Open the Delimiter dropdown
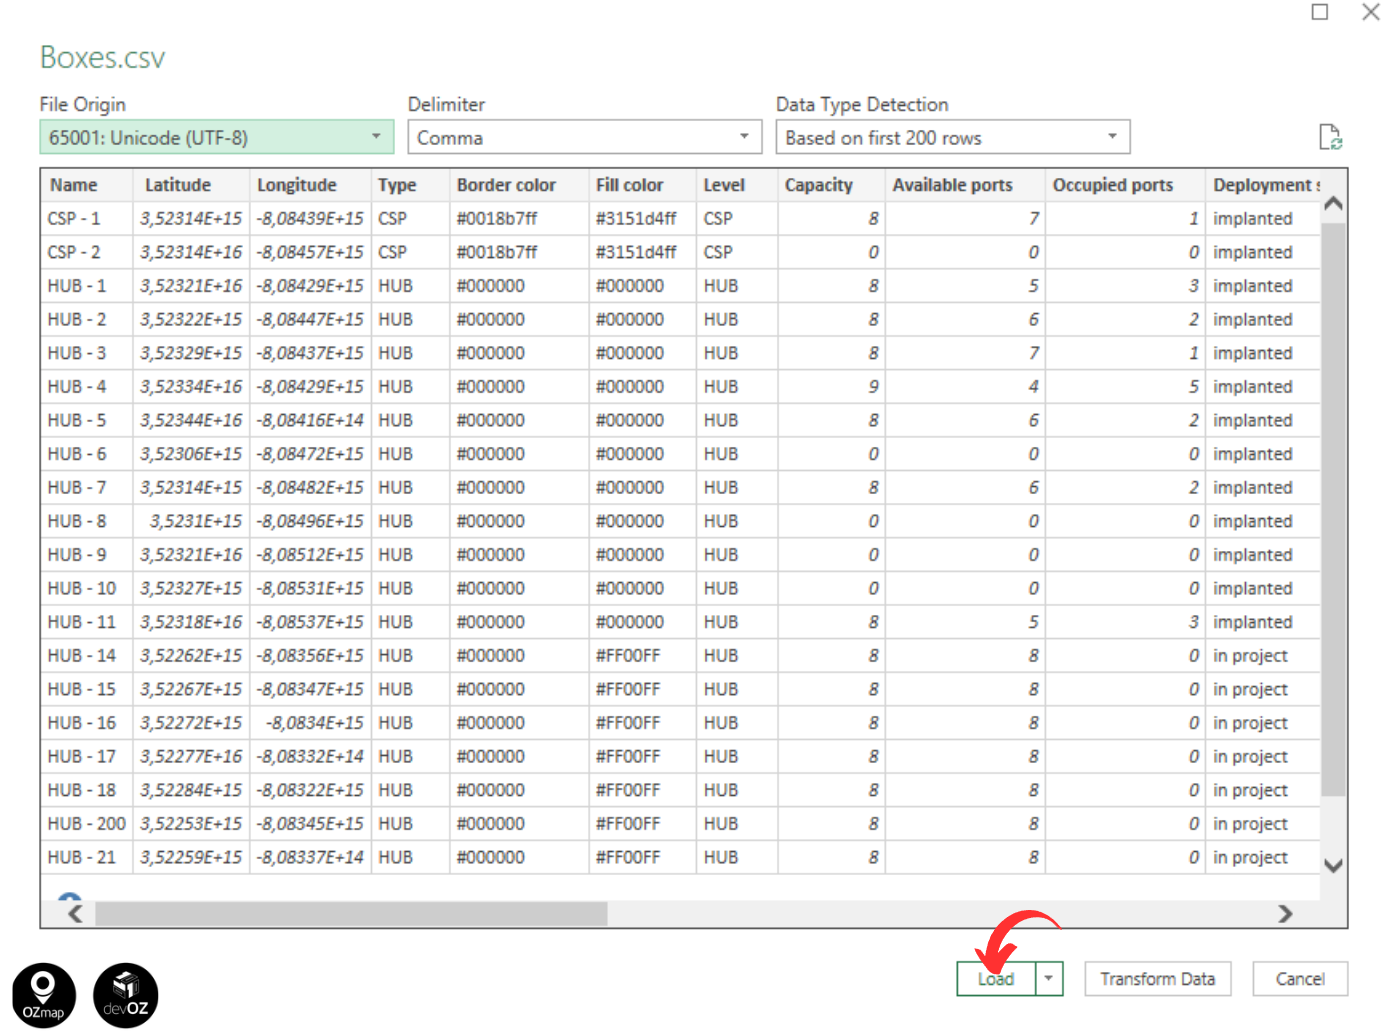The image size is (1394, 1032). tap(743, 137)
